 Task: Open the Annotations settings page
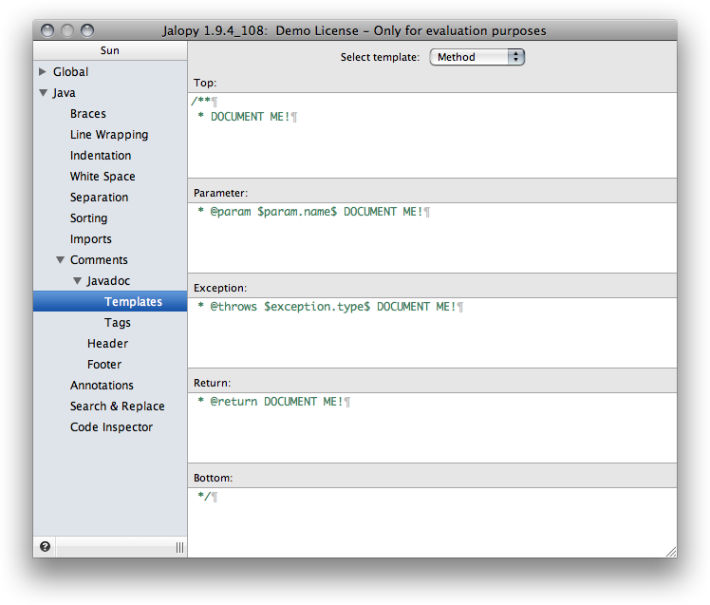click(x=102, y=385)
